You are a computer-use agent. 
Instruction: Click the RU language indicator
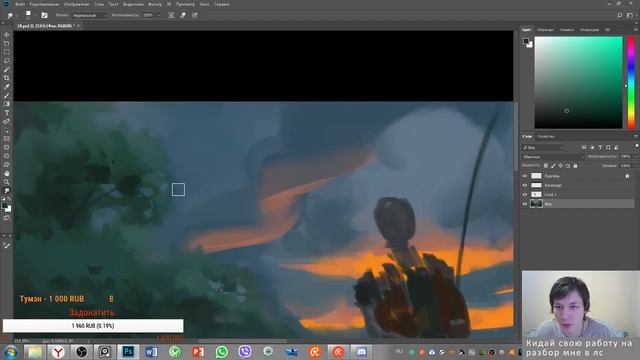(x=399, y=351)
